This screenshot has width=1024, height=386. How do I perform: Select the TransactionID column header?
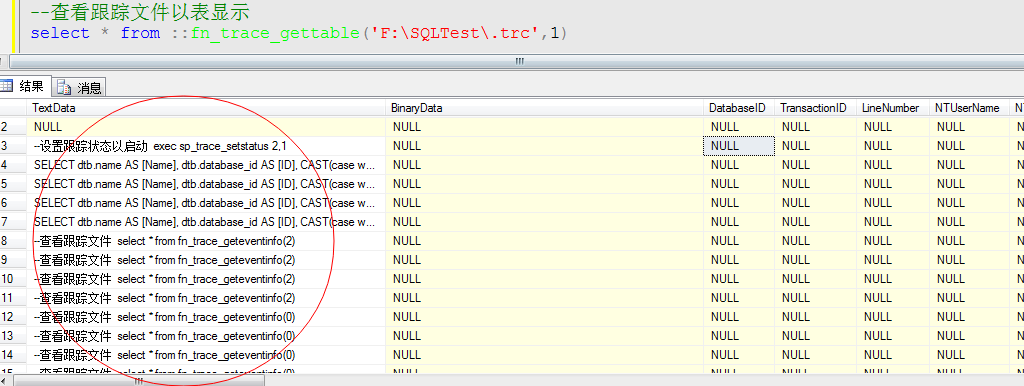point(815,108)
